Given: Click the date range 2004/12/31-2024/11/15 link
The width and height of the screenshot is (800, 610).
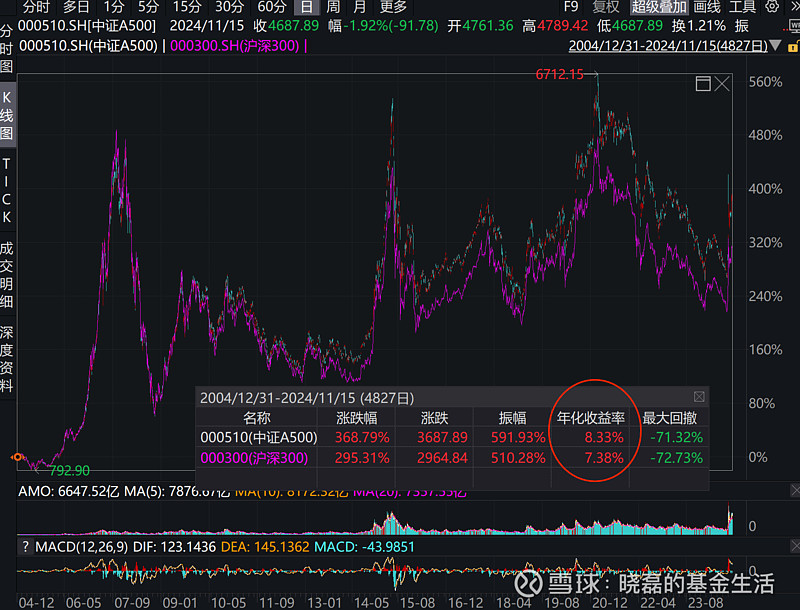Looking at the screenshot, I should click(x=668, y=46).
